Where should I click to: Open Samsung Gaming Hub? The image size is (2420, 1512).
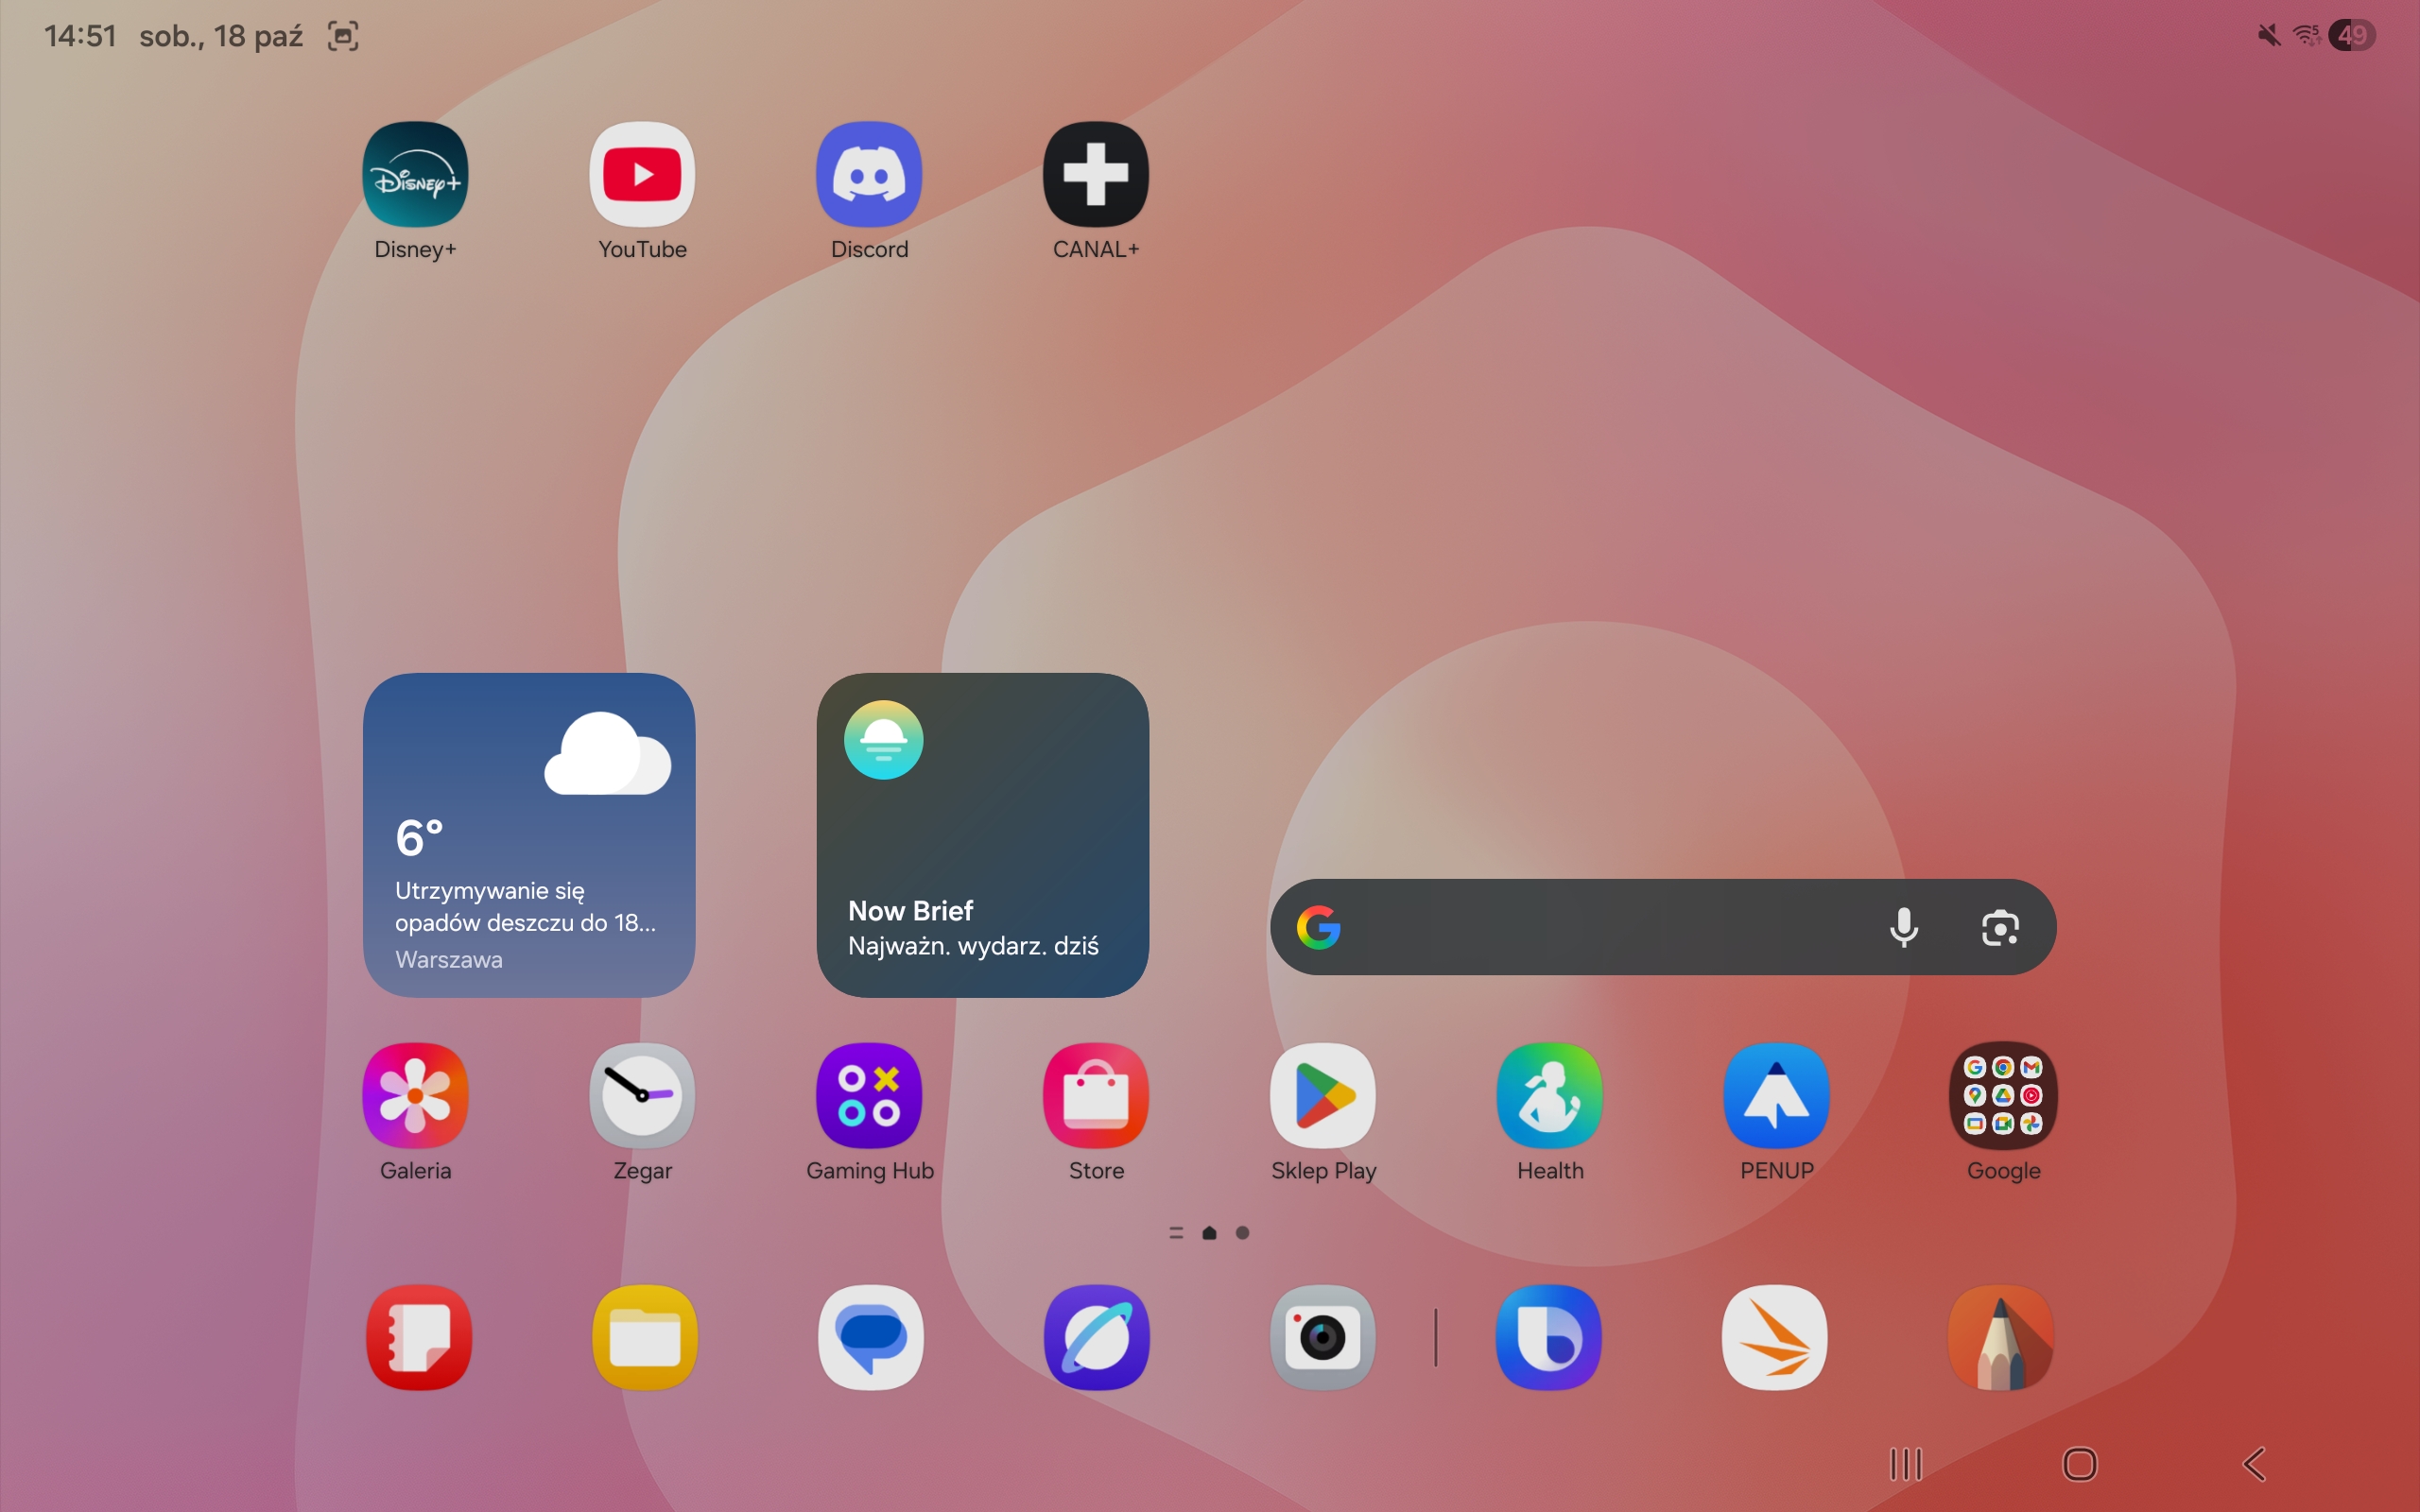tap(869, 1096)
